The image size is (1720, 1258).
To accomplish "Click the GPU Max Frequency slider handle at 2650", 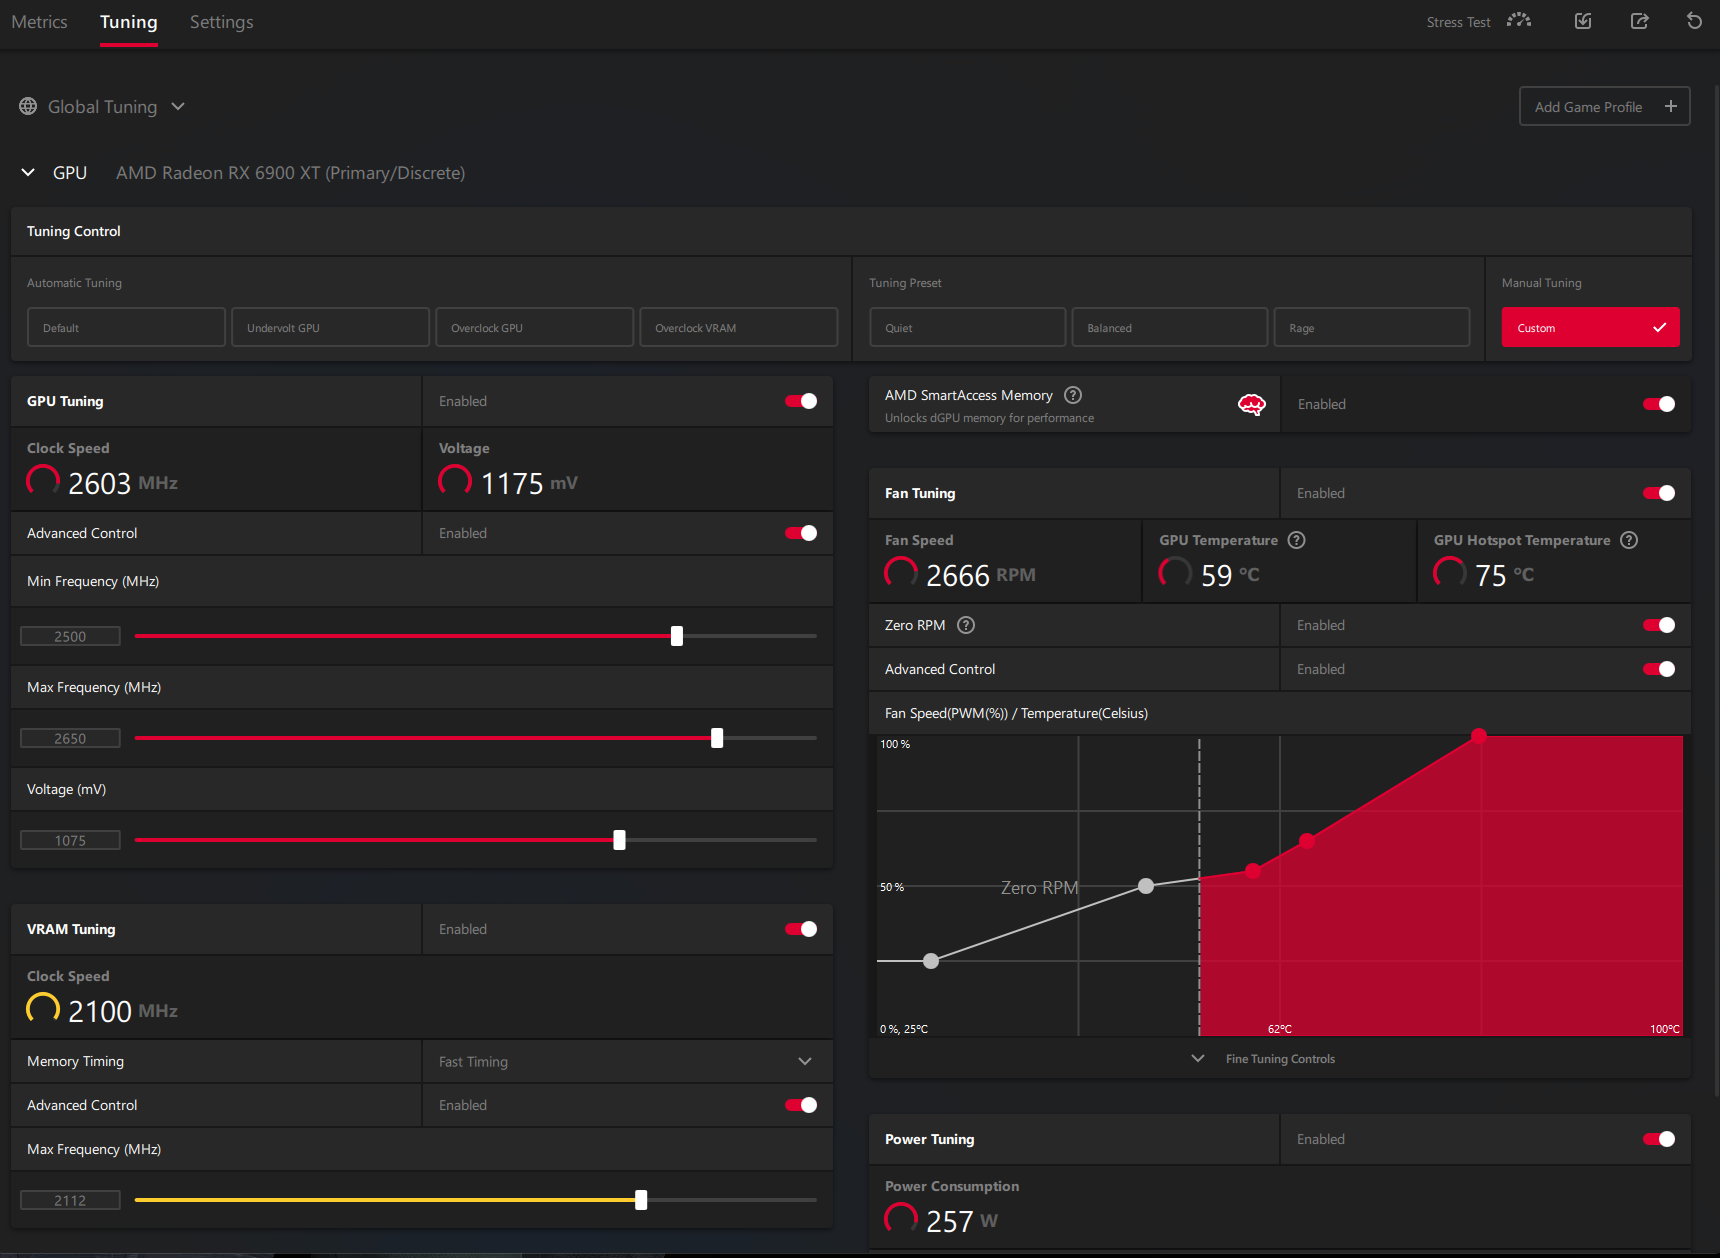I will [x=717, y=738].
